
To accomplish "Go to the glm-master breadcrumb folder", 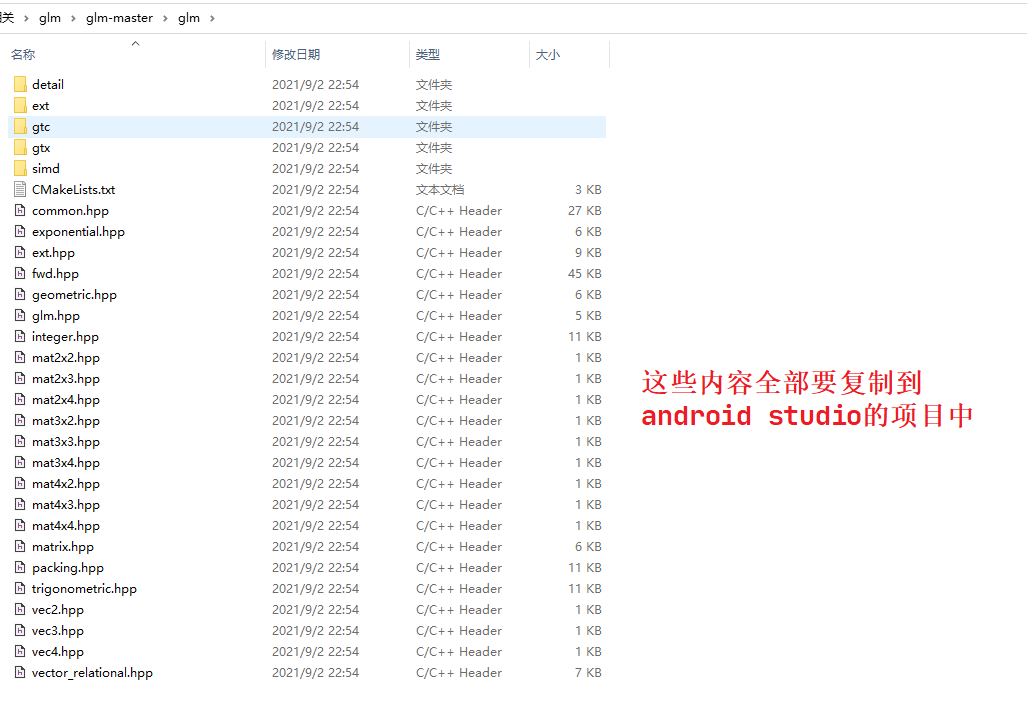I will tap(119, 18).
